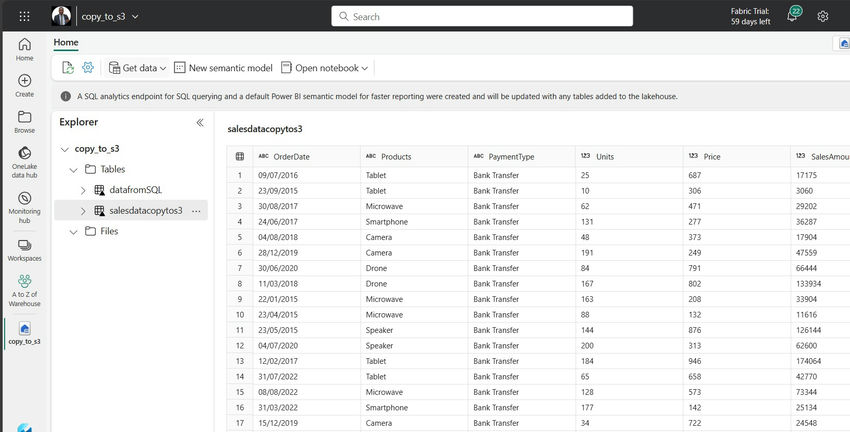Image resolution: width=850 pixels, height=432 pixels.
Task: Click the lakehouse icon at top right
Action: click(844, 43)
